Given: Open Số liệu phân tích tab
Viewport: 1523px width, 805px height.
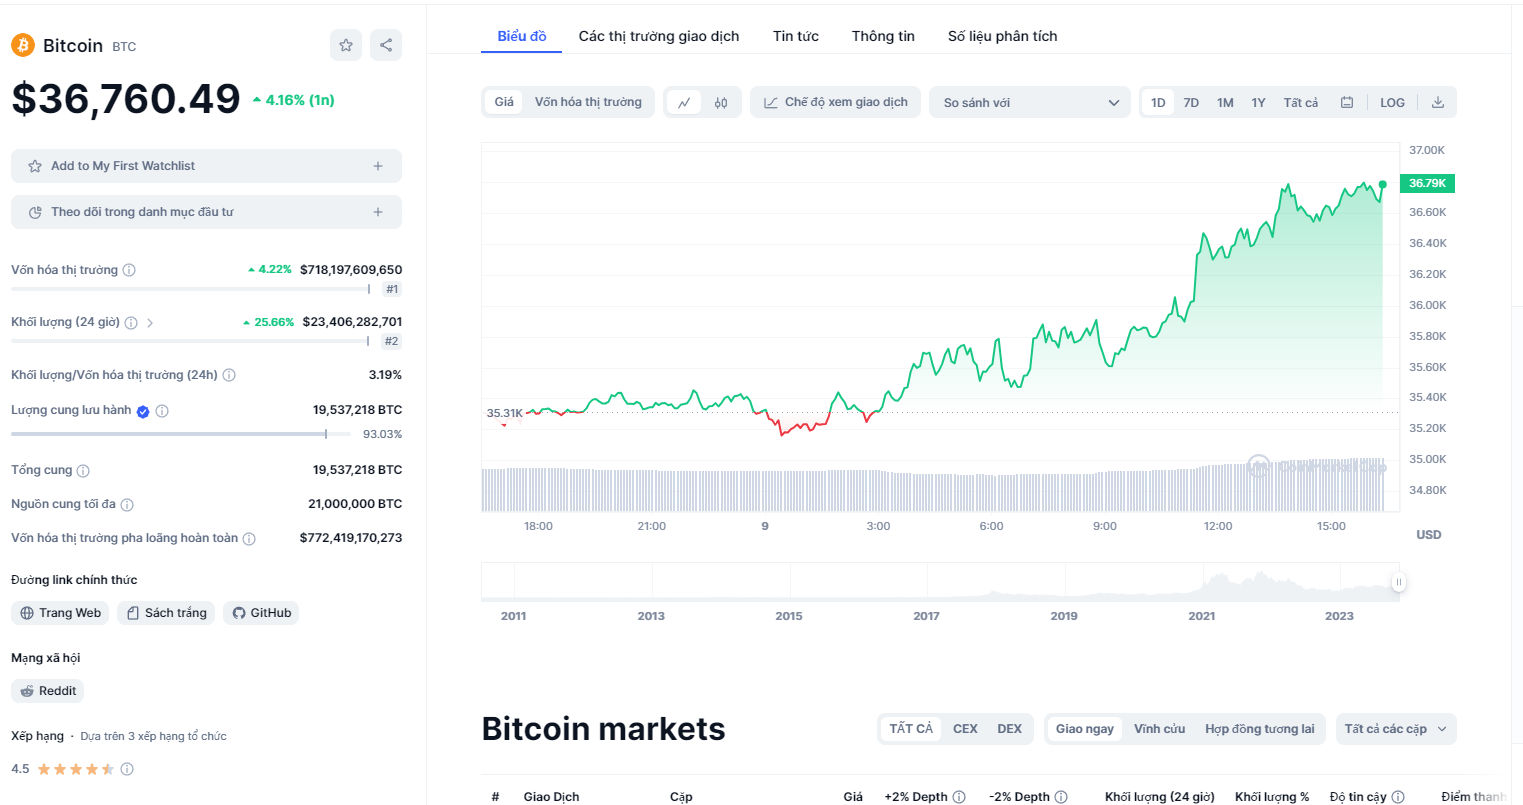Looking at the screenshot, I should pos(1002,36).
